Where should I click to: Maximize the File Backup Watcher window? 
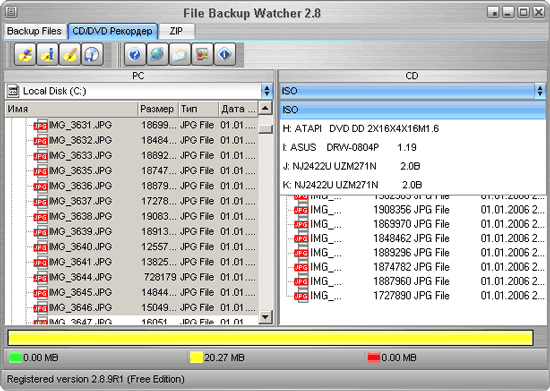(523, 12)
